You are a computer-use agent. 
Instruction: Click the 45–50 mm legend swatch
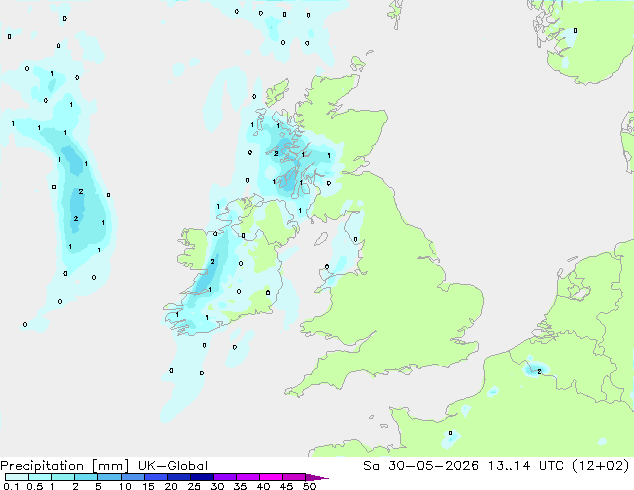294,477
